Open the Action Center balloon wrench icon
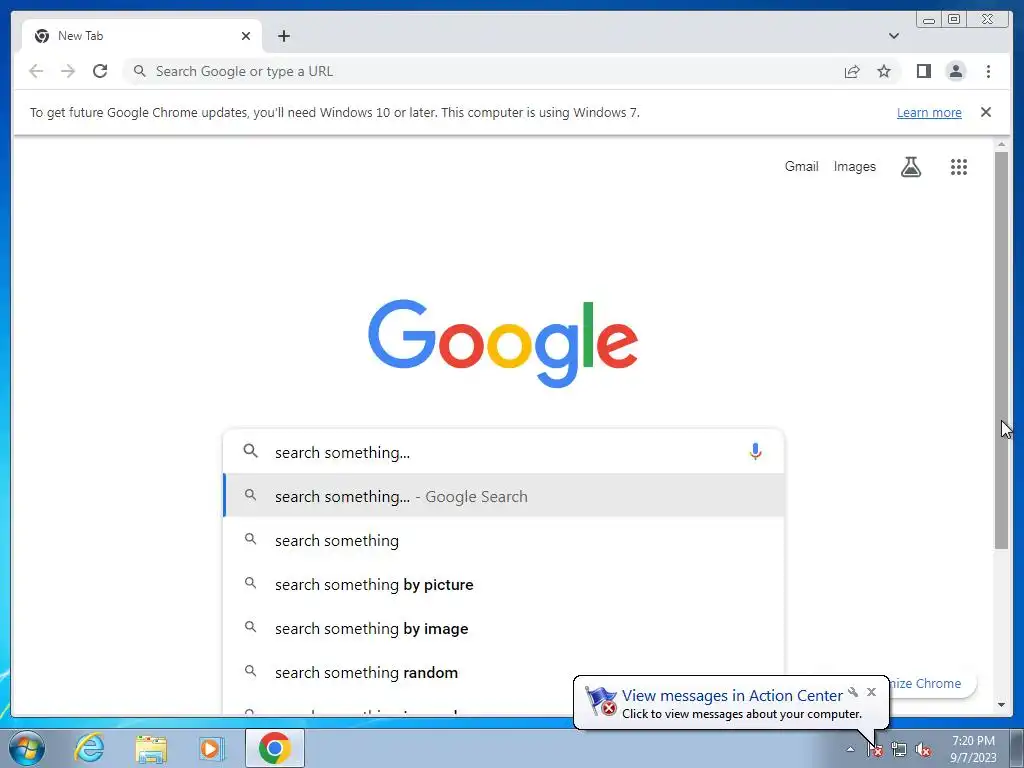 click(853, 692)
